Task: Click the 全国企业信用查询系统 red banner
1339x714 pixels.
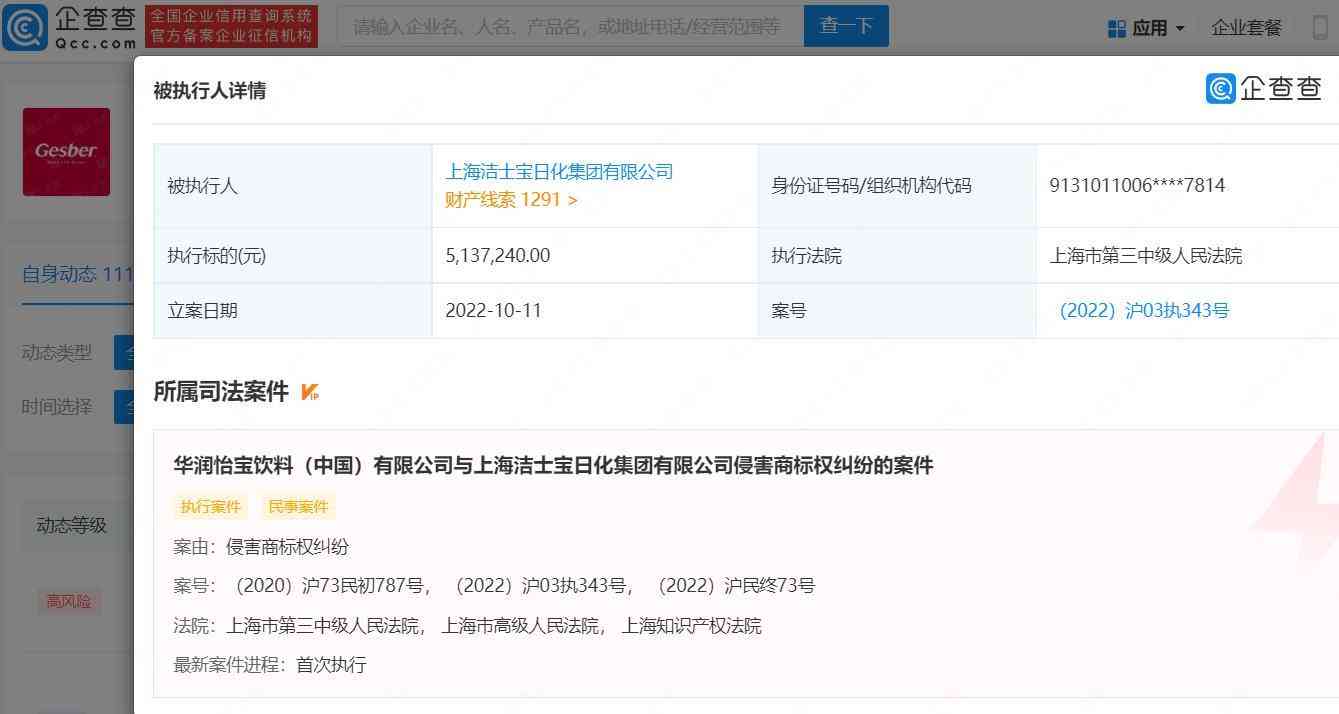Action: (231, 27)
